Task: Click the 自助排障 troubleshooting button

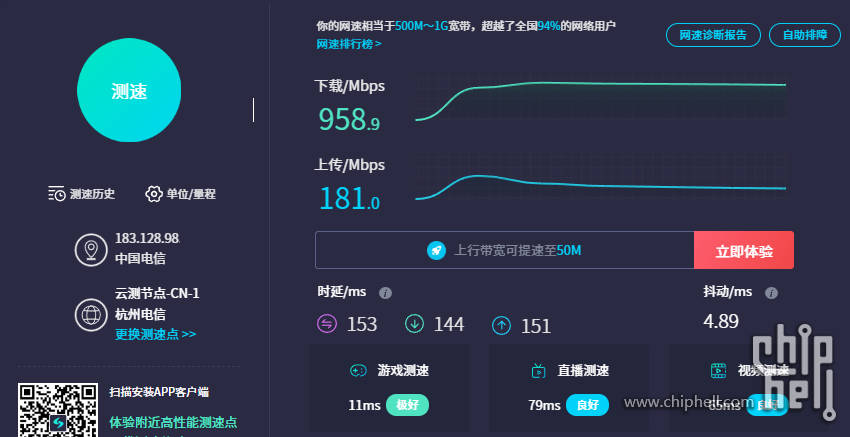Action: (806, 34)
